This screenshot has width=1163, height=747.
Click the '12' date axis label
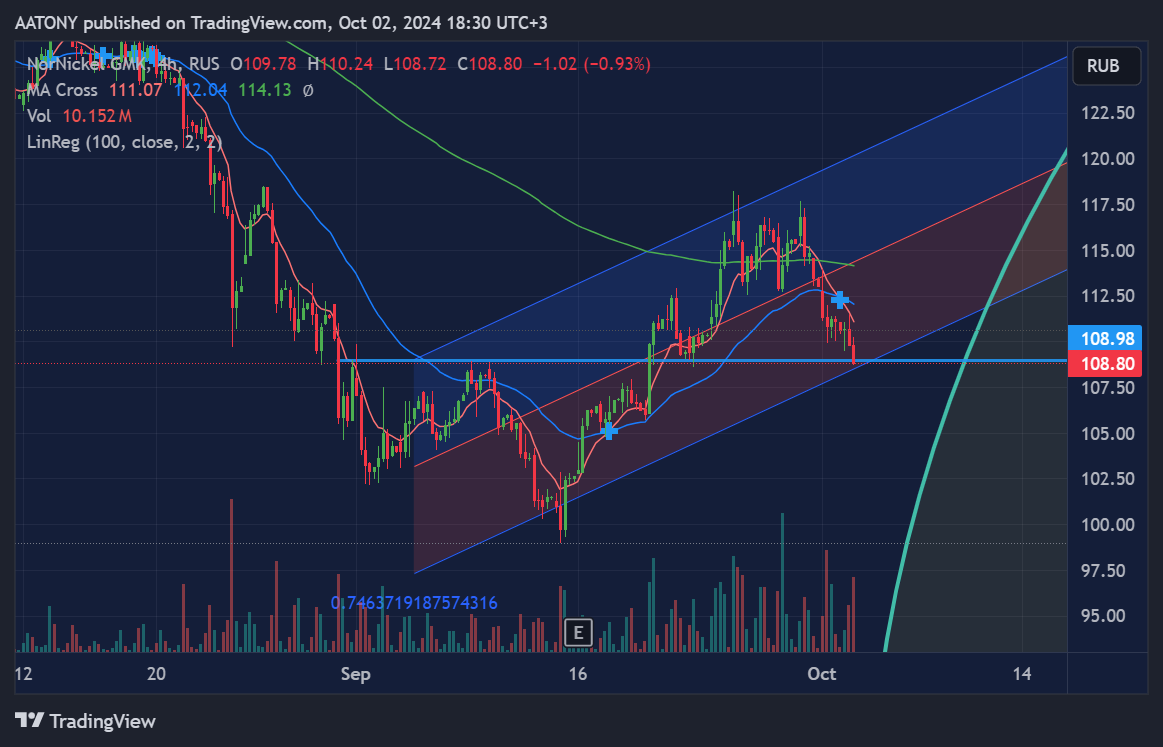pos(24,674)
